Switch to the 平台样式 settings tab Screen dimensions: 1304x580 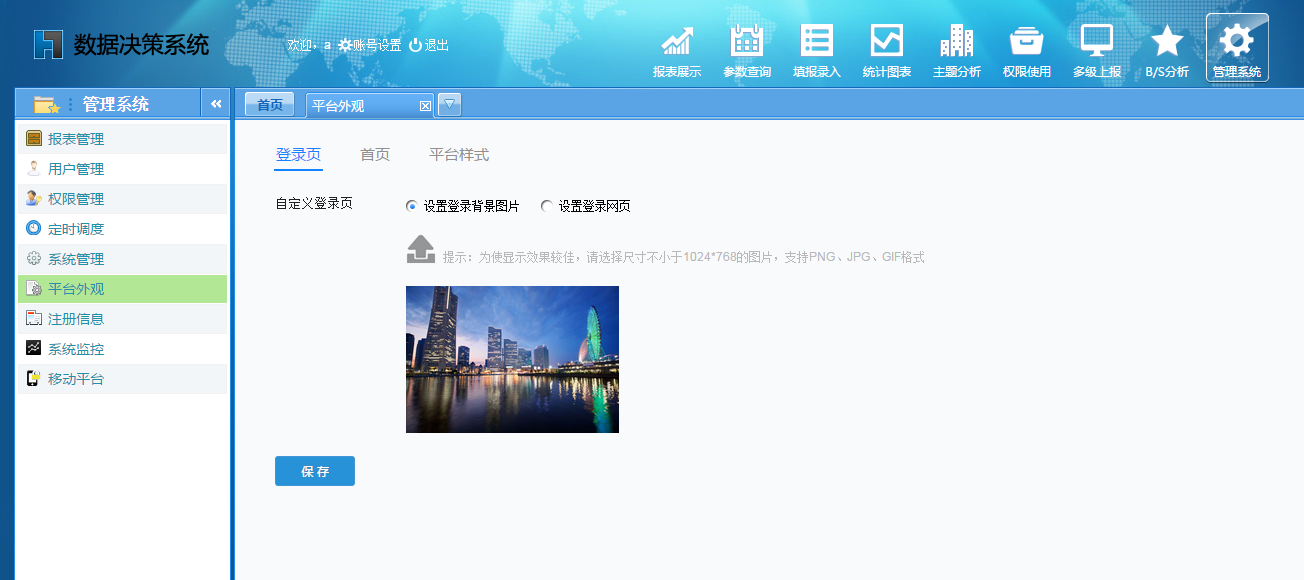click(459, 155)
